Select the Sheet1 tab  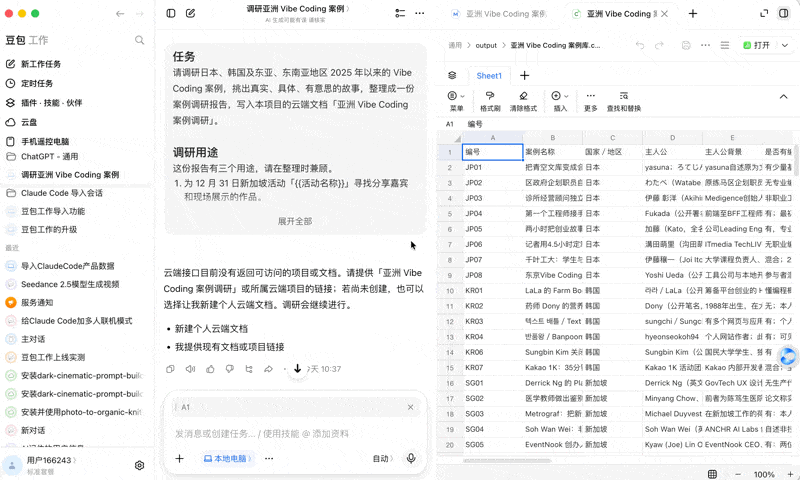tap(489, 75)
